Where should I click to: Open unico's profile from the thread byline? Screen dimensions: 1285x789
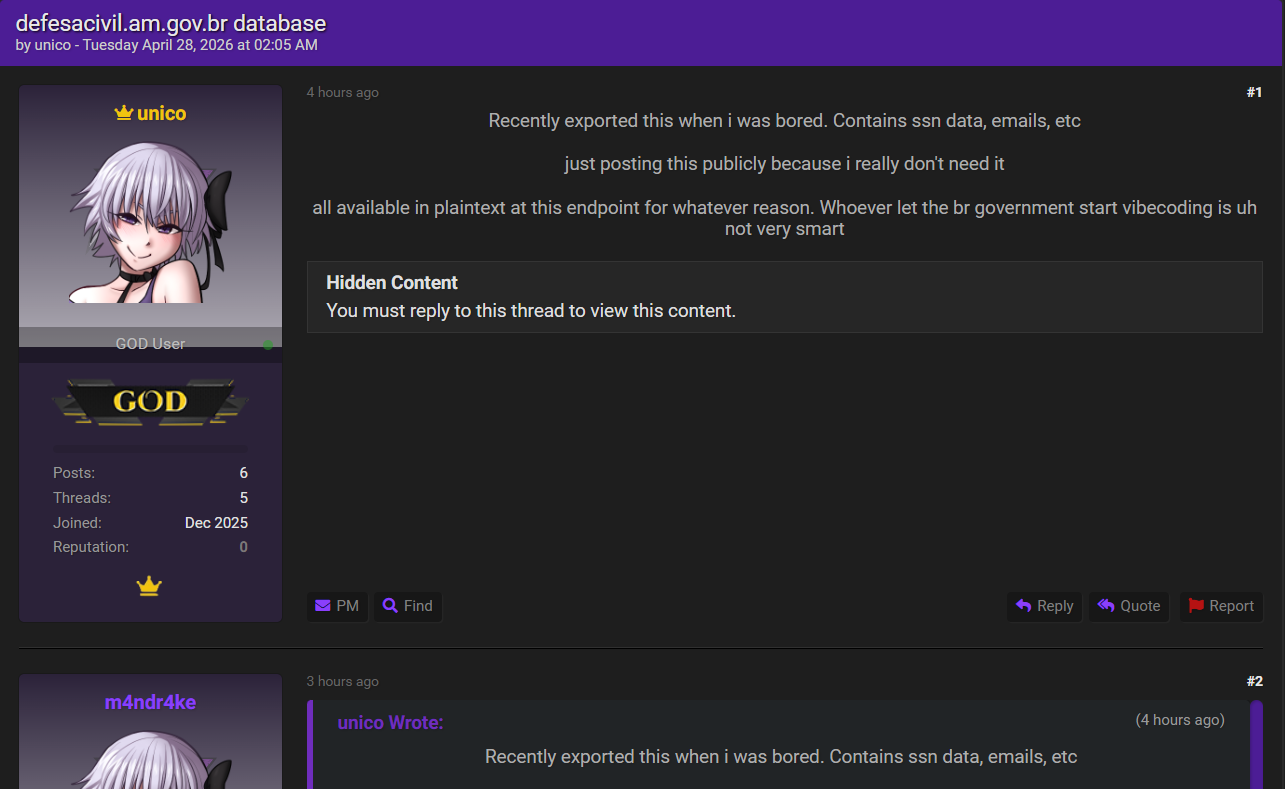tap(53, 45)
